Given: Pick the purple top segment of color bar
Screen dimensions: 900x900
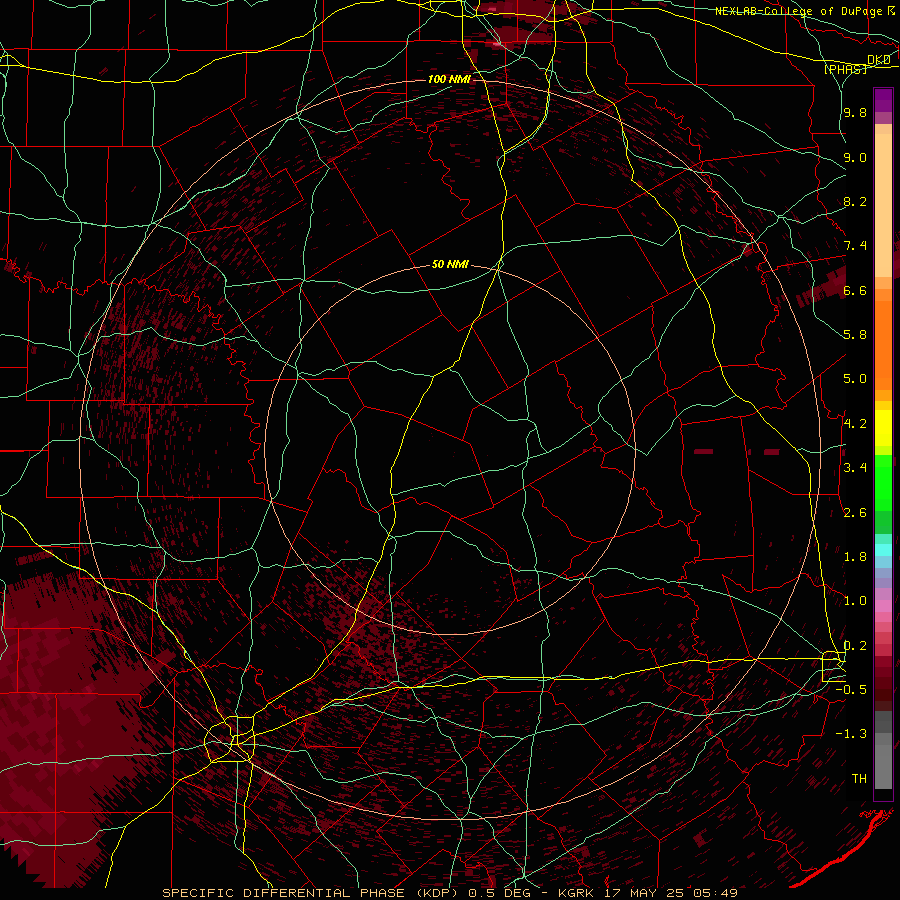Looking at the screenshot, I should tap(883, 100).
